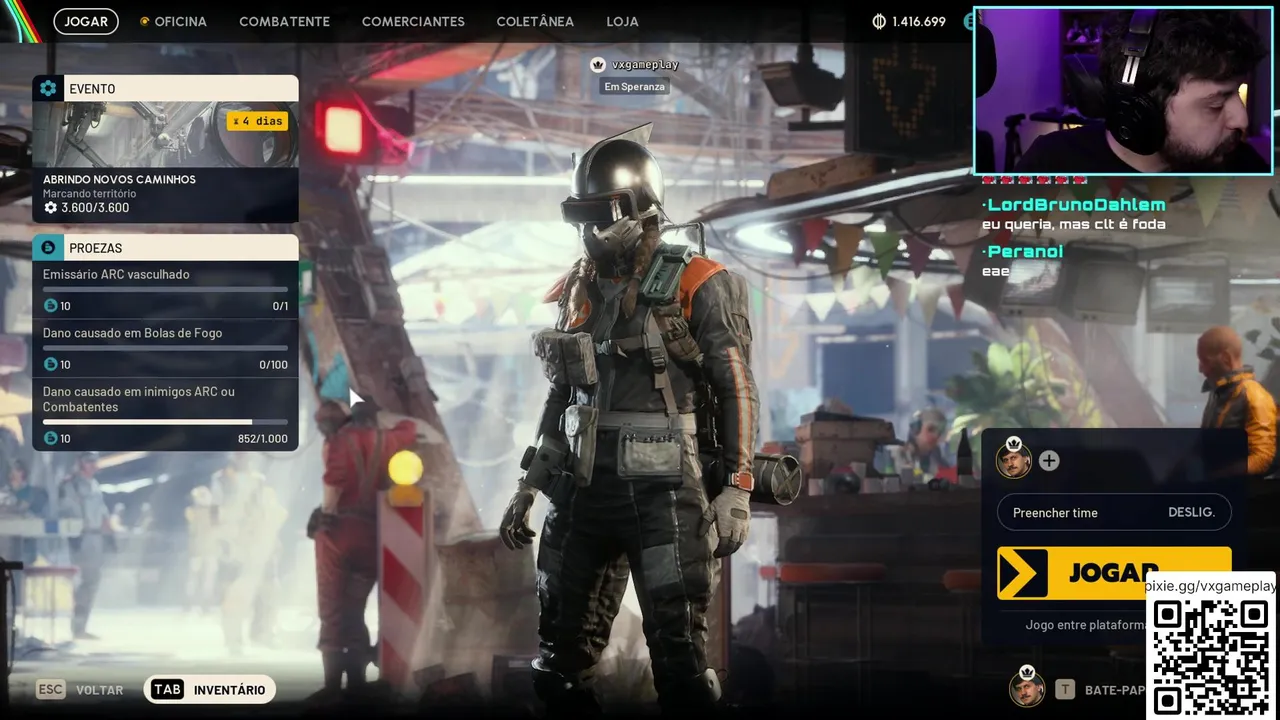This screenshot has height=720, width=1280.
Task: Open the PROEZAS panel header
Action: [165, 247]
